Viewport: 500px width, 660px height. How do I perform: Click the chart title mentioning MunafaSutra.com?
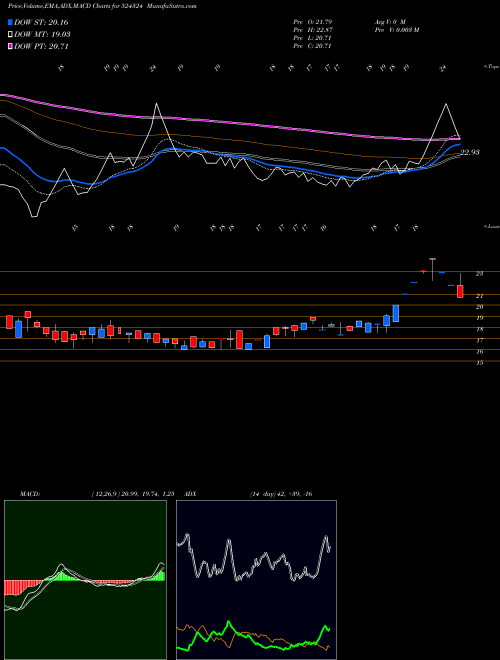click(102, 6)
